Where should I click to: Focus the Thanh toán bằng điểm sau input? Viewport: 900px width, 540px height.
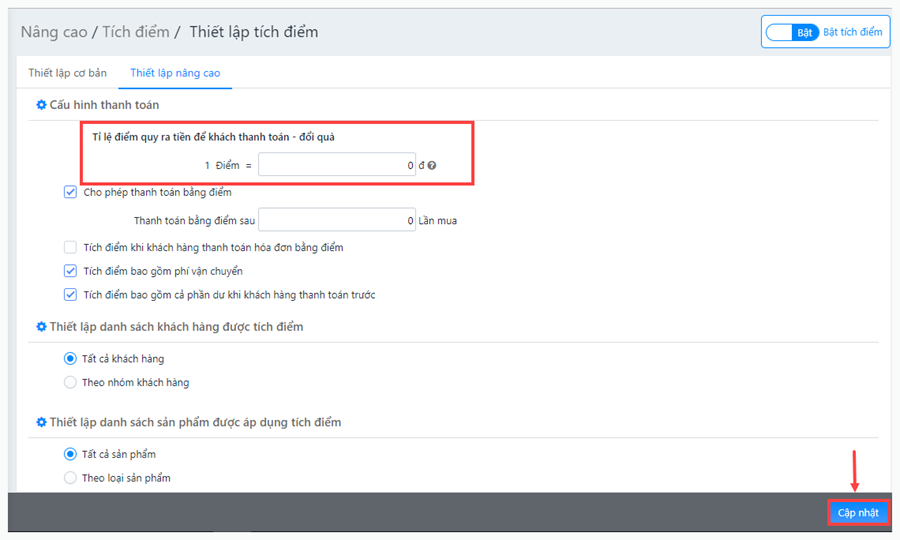pos(337,220)
